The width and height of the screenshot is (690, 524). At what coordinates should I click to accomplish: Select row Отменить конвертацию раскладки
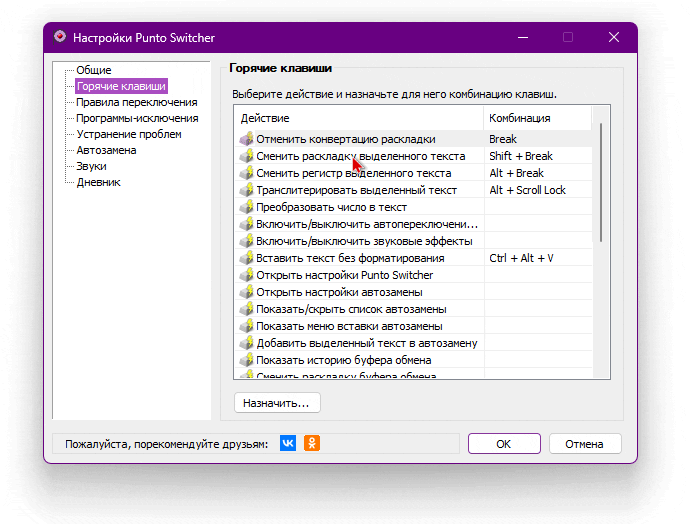tap(414, 139)
